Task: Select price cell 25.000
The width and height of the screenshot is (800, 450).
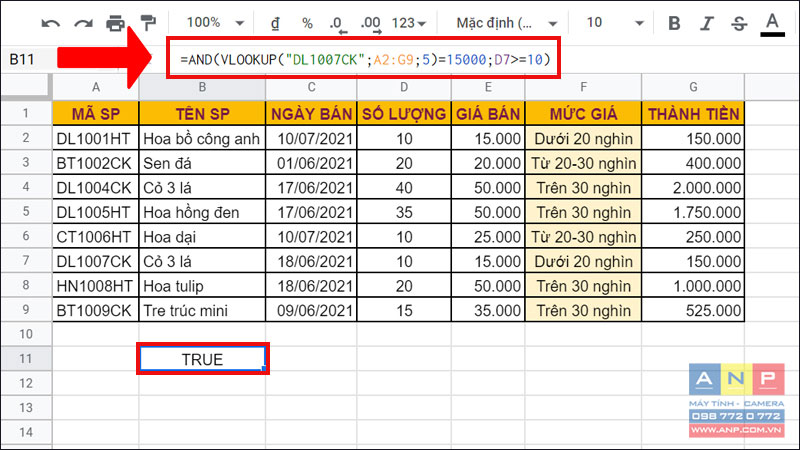Action: [488, 236]
